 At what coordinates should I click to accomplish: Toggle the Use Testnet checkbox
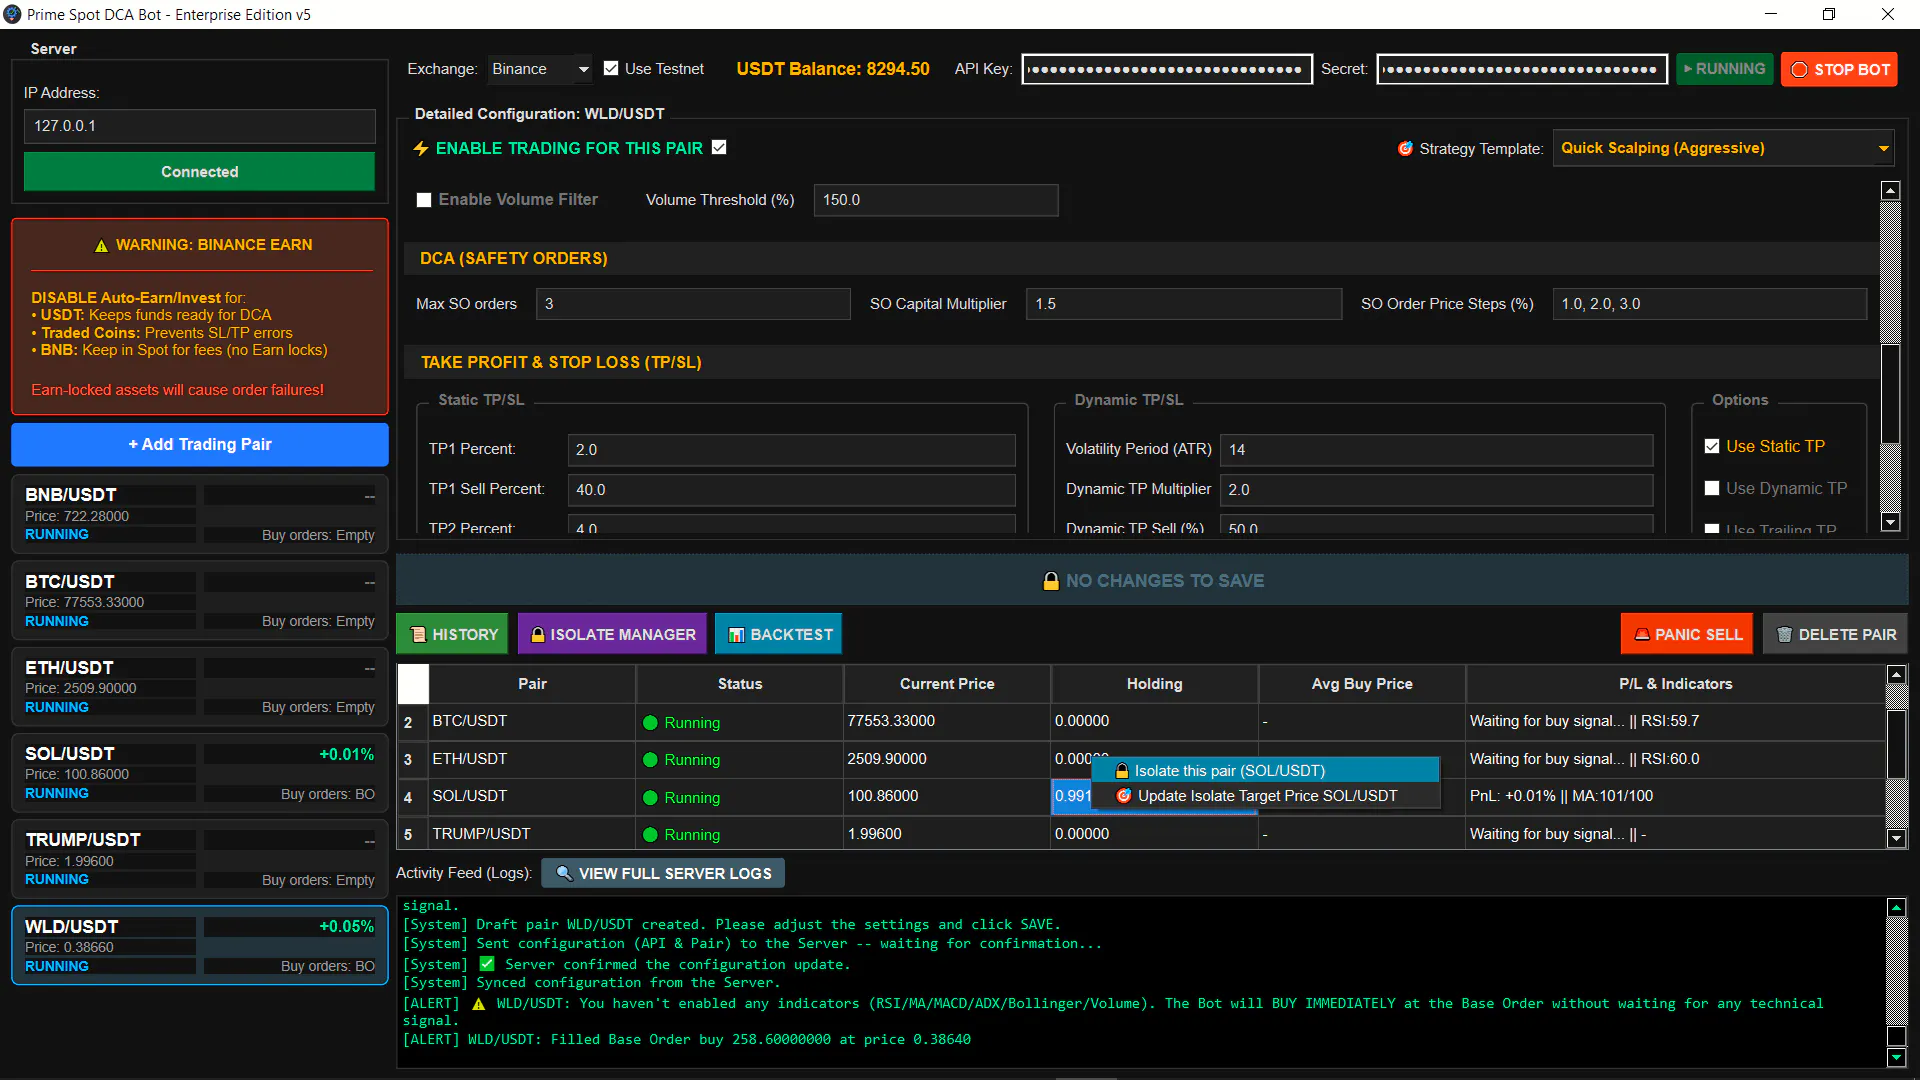(611, 69)
